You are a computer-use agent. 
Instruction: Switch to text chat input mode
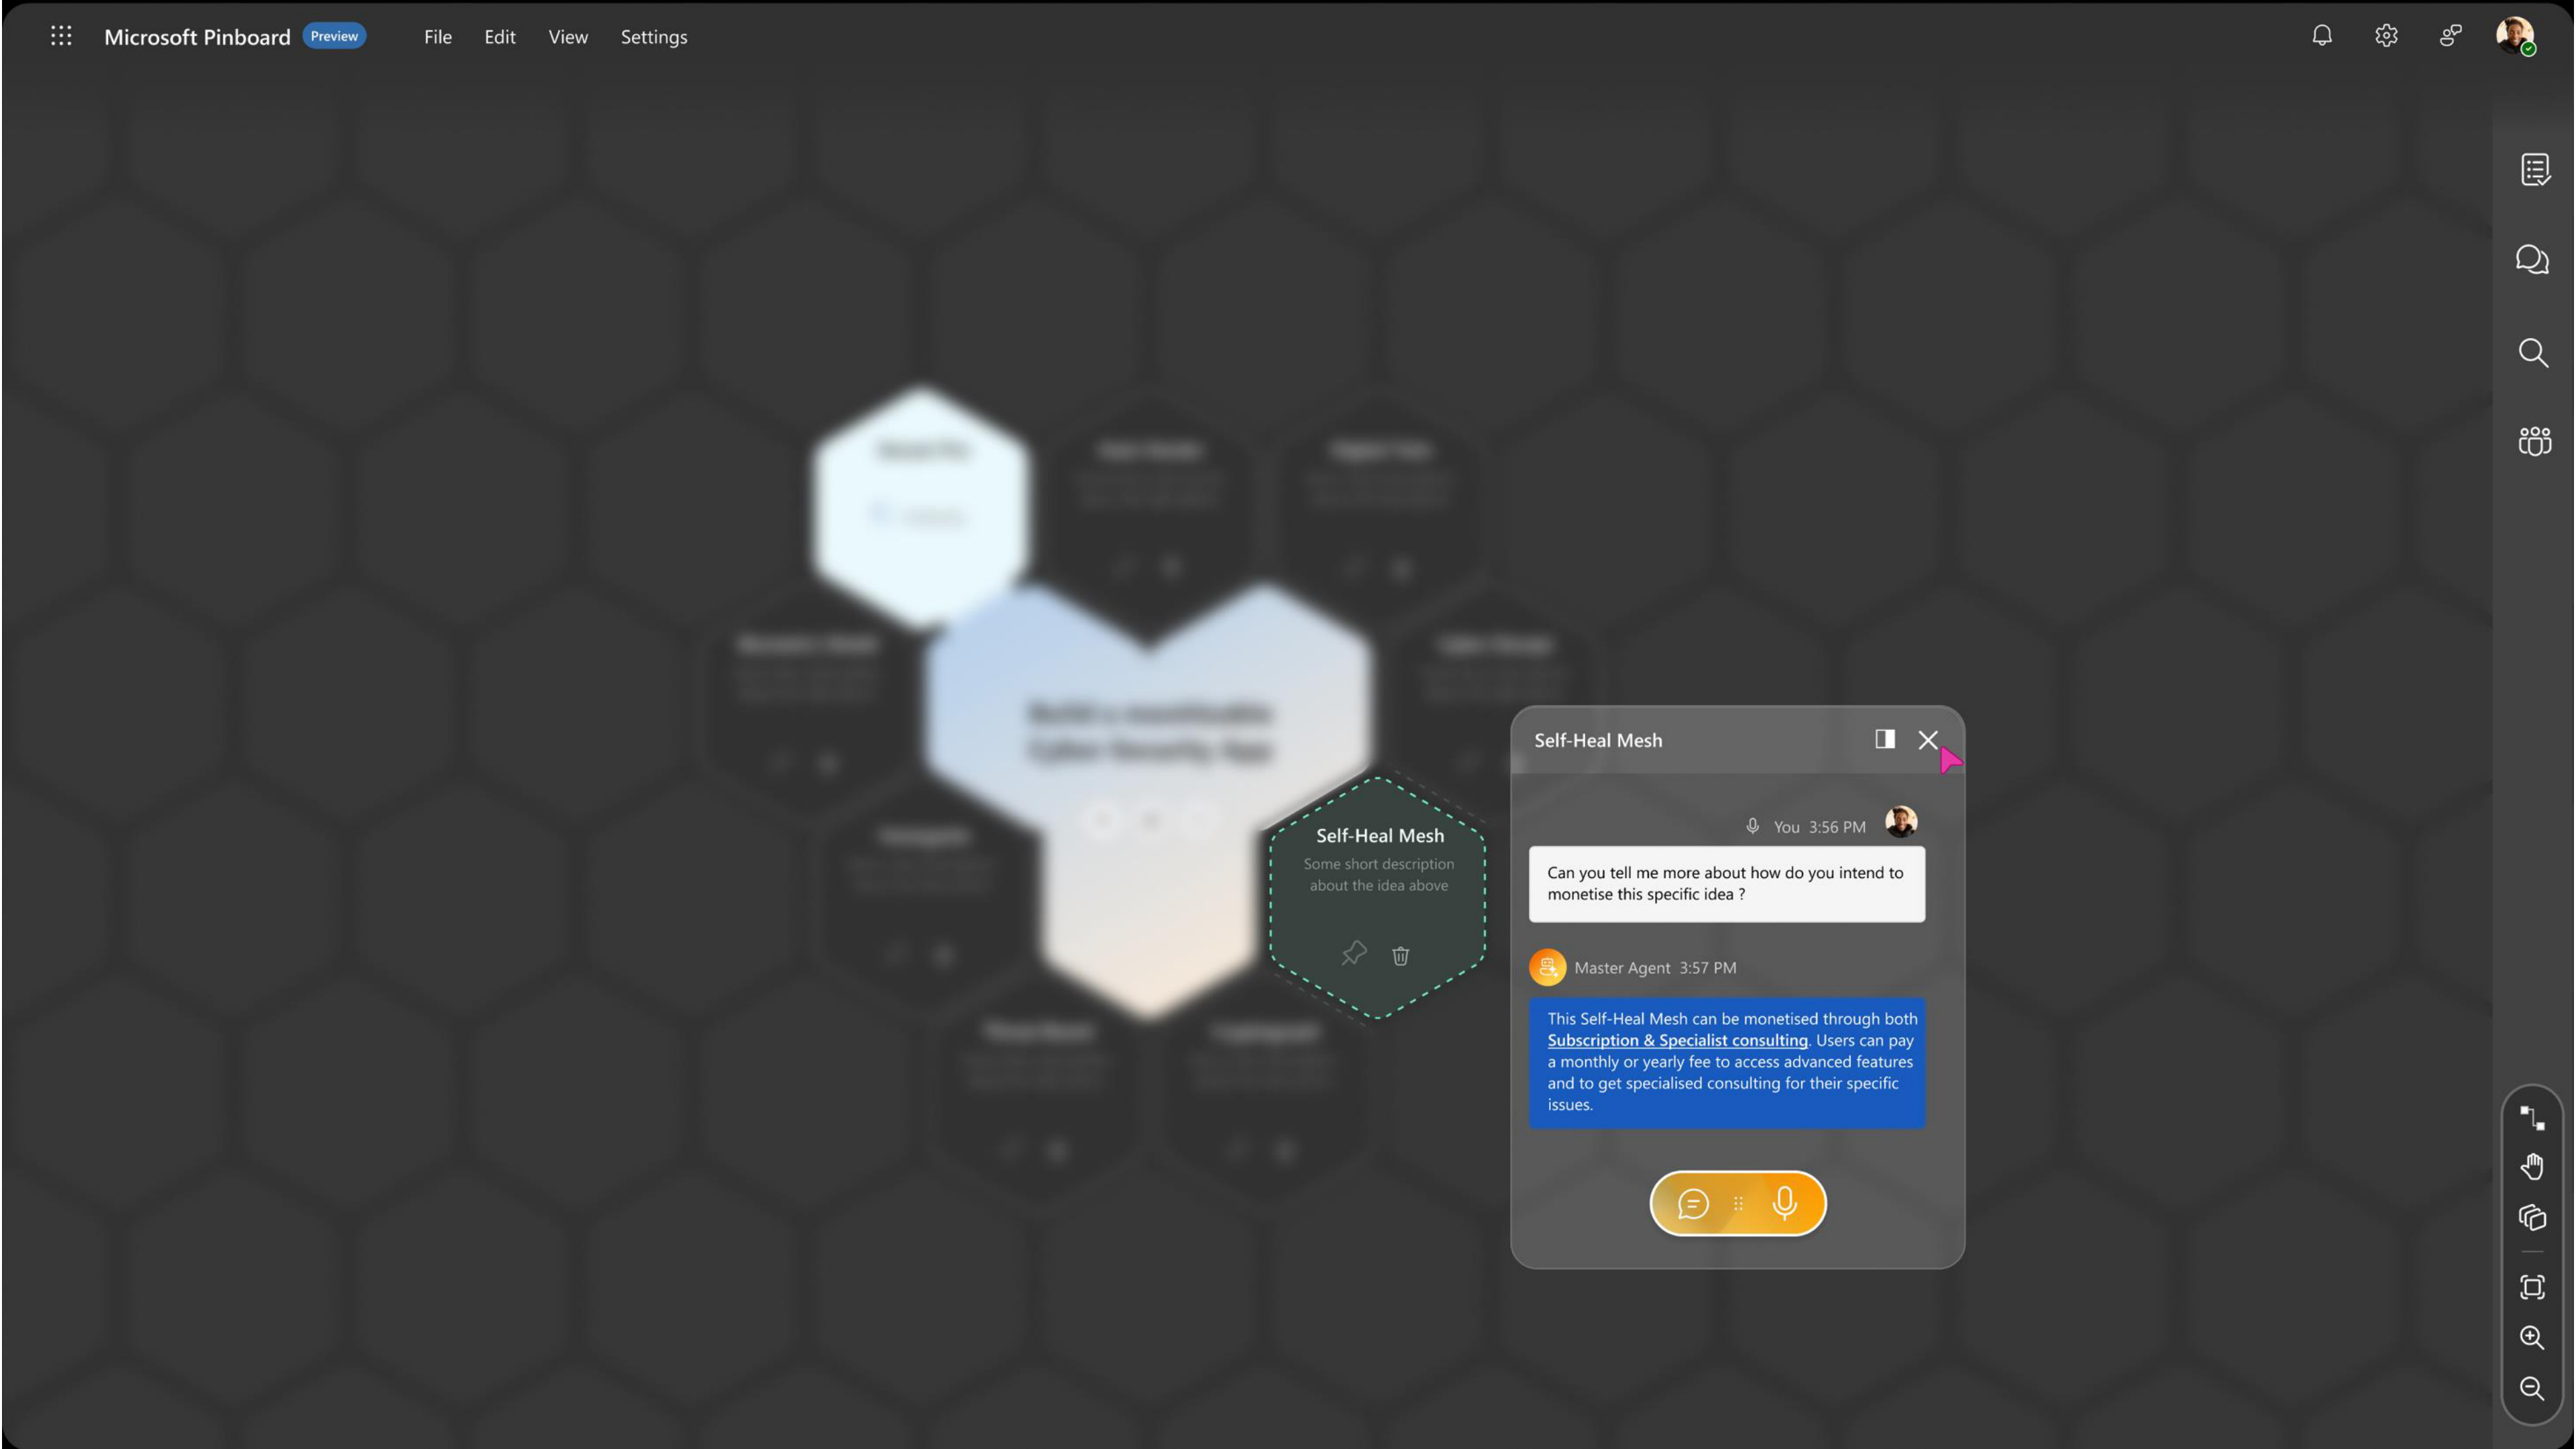coord(1692,1203)
